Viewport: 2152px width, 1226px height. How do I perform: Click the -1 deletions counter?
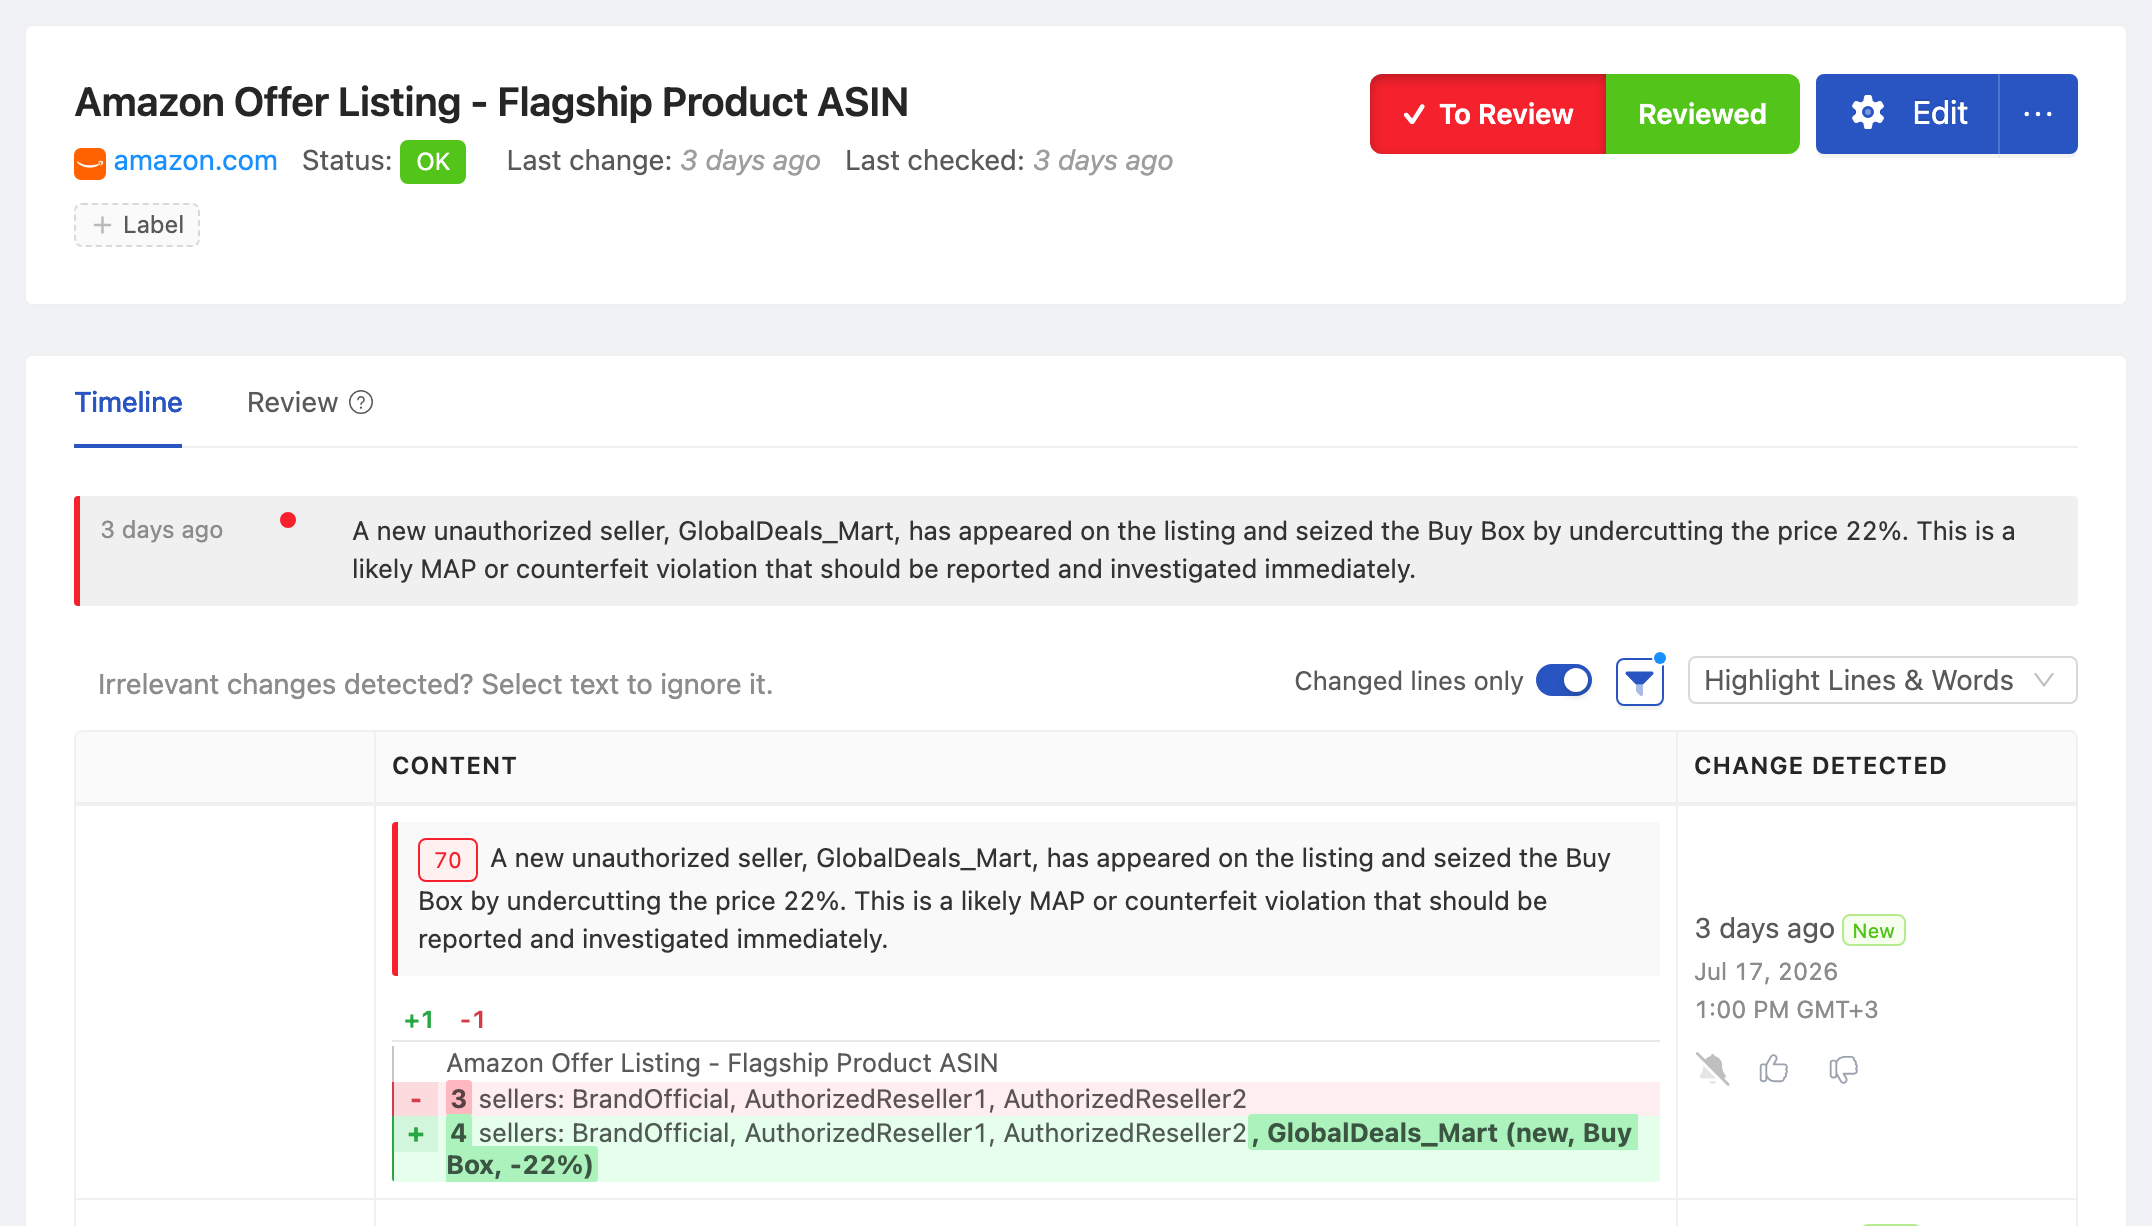click(472, 1020)
